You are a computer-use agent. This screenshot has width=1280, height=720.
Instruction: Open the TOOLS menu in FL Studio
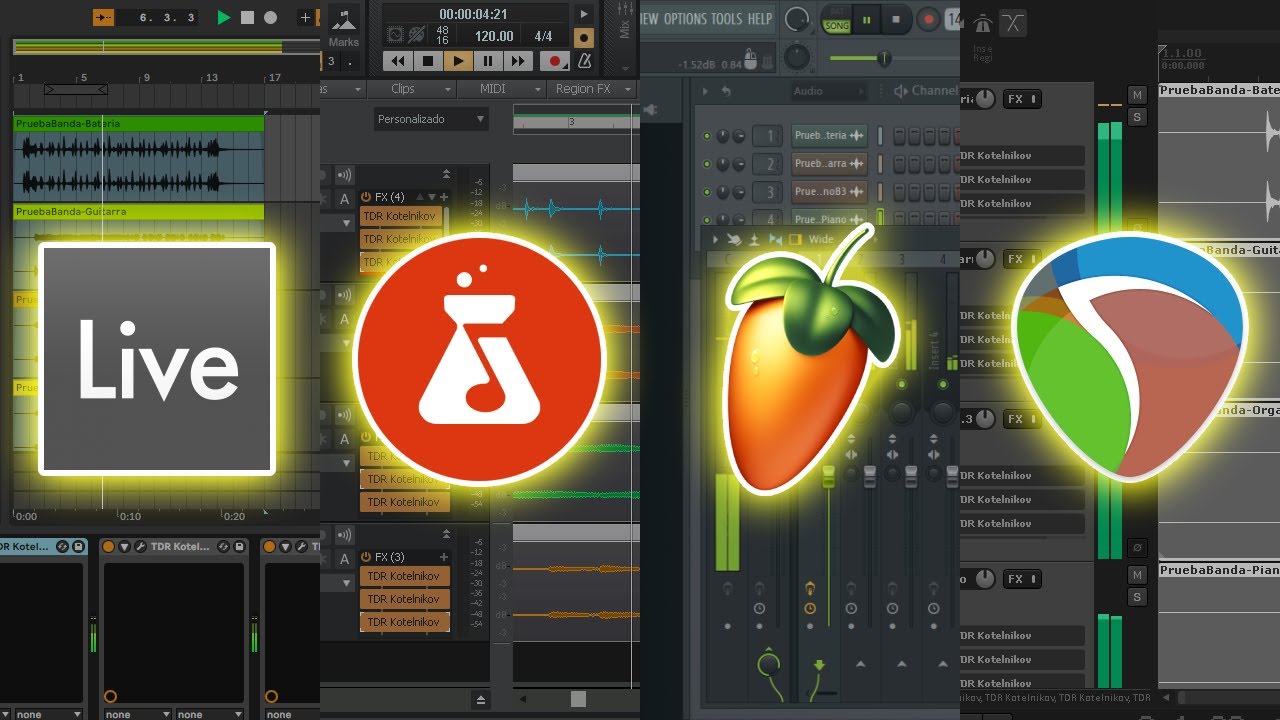(727, 19)
